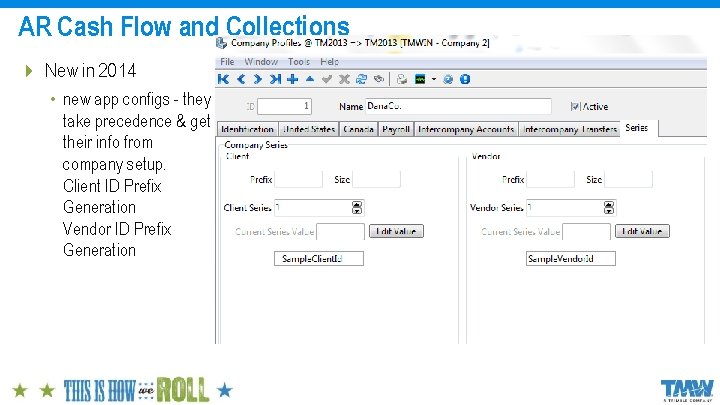Click the 'New in 2014' bullet text

coord(90,71)
